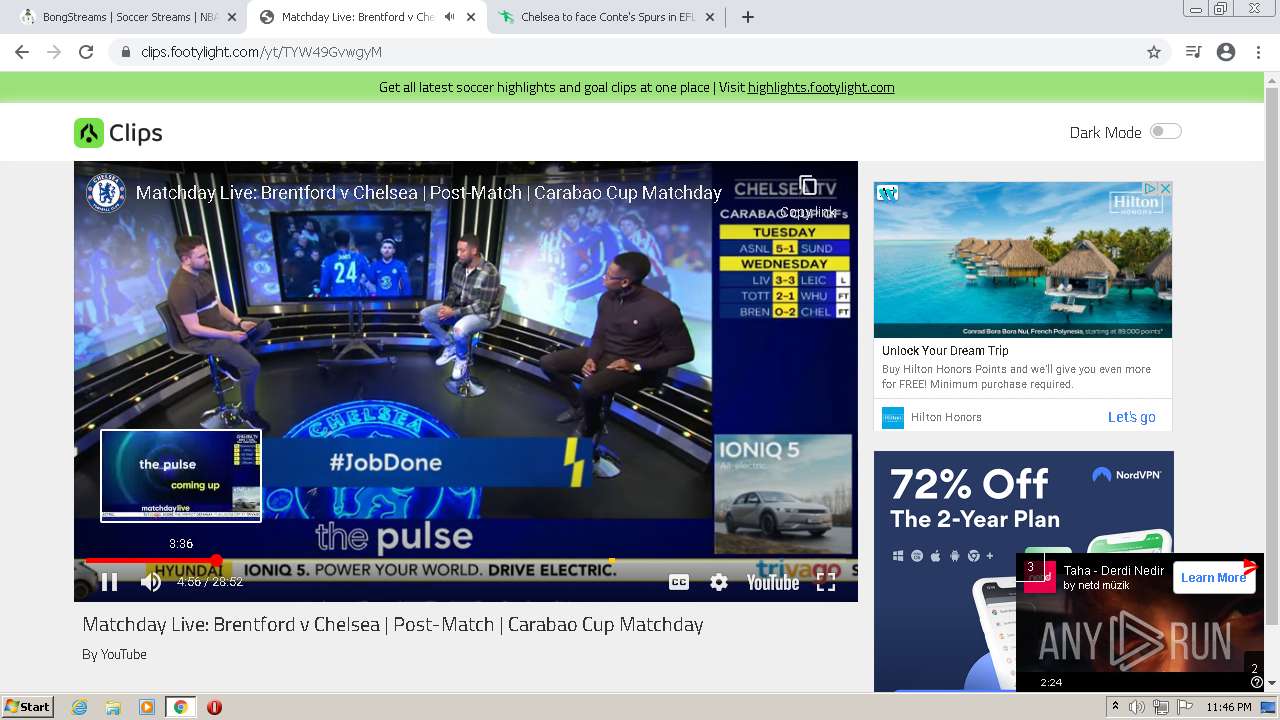The height and width of the screenshot is (720, 1280).
Task: Open the AdChoices info icon on Hilton ad
Action: [1152, 188]
